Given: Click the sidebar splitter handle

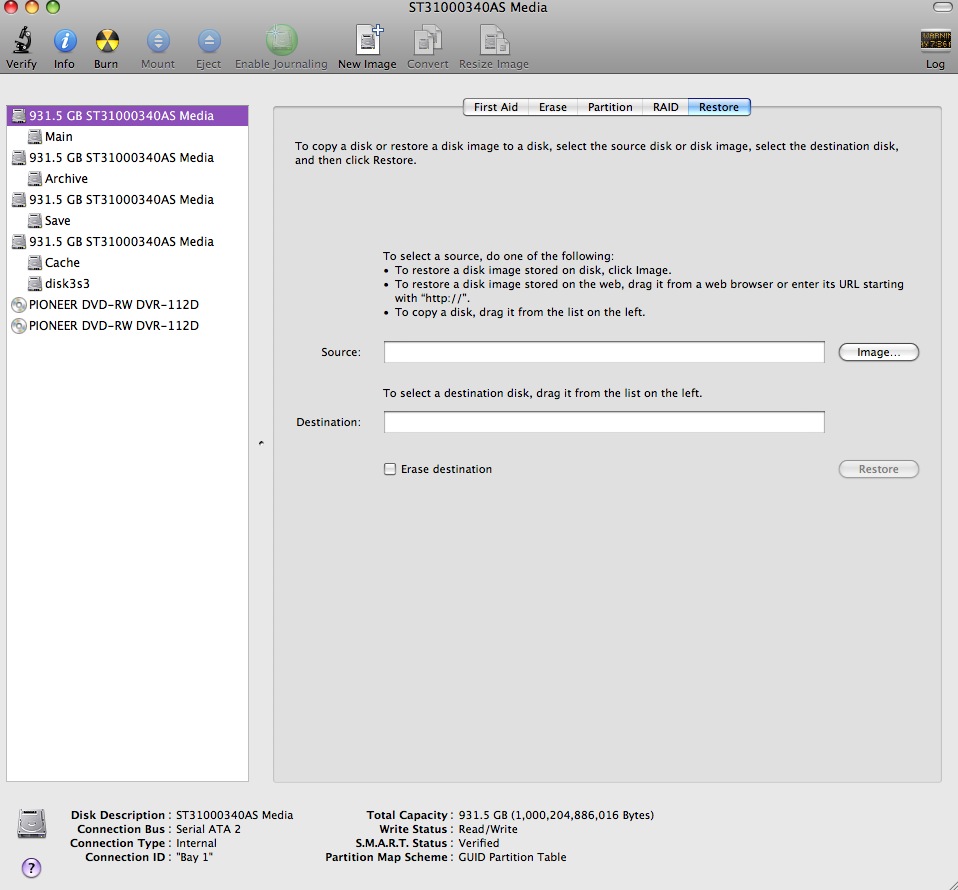Looking at the screenshot, I should pyautogui.click(x=261, y=442).
